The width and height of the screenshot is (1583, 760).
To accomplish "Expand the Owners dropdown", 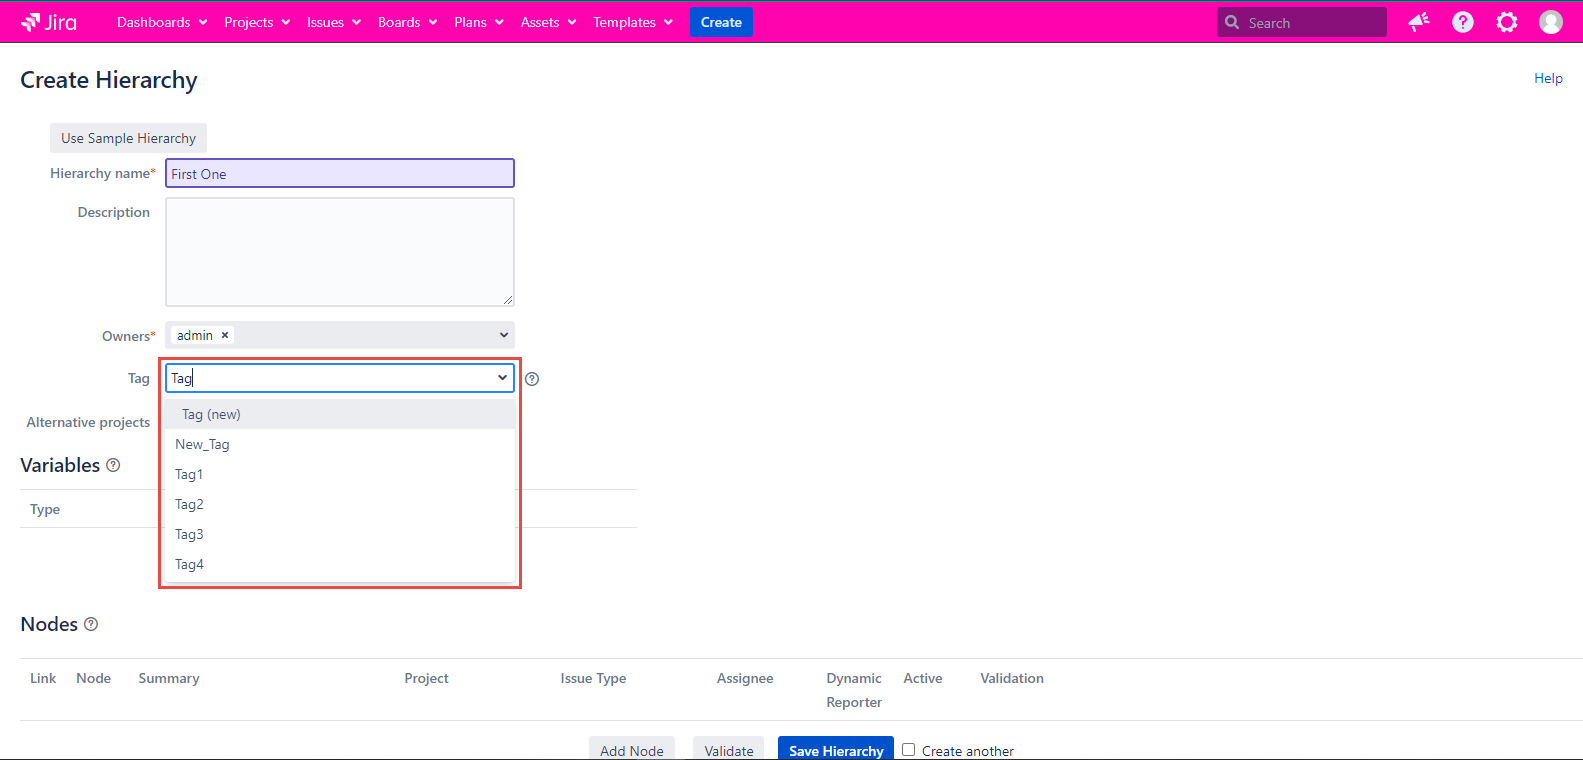I will coord(504,335).
